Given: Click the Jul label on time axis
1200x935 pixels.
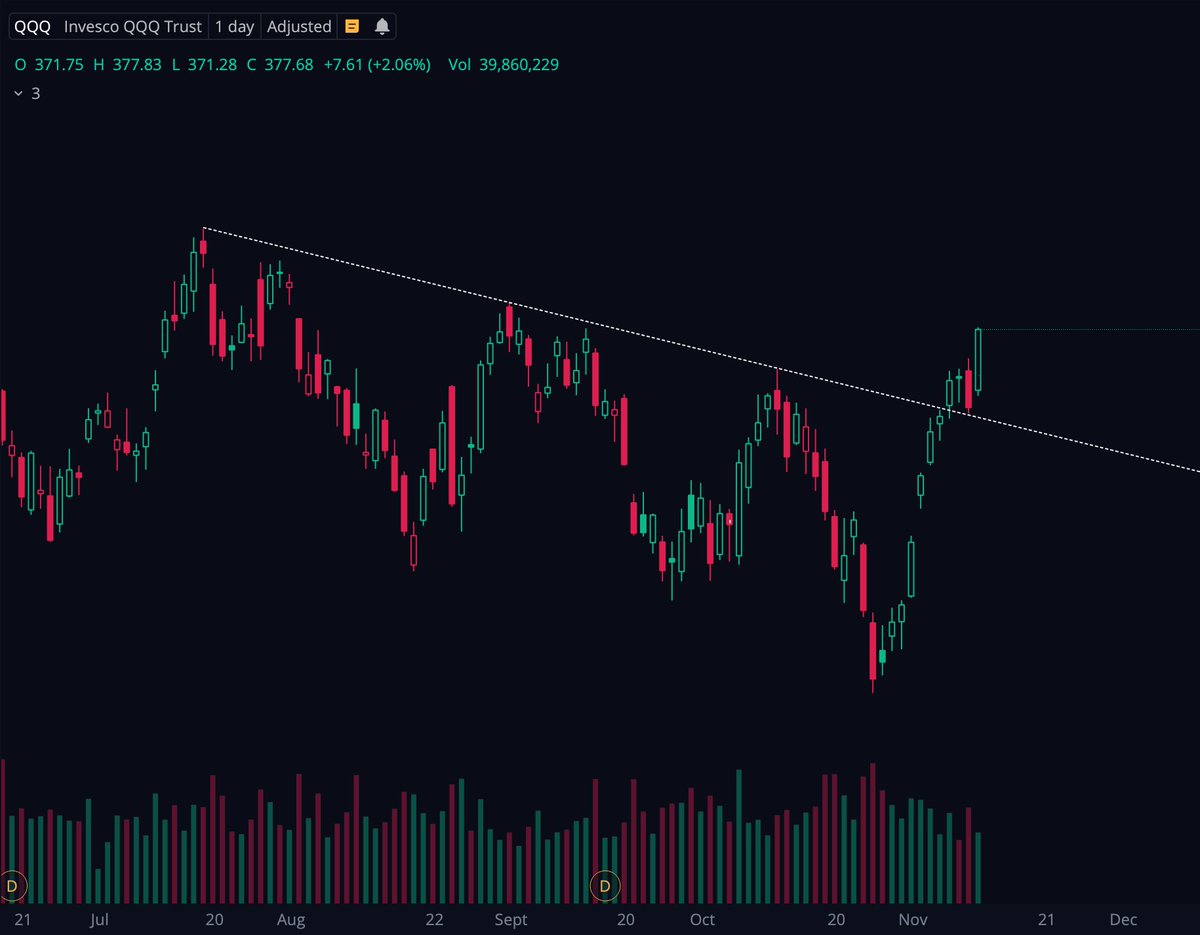Looking at the screenshot, I should point(98,919).
